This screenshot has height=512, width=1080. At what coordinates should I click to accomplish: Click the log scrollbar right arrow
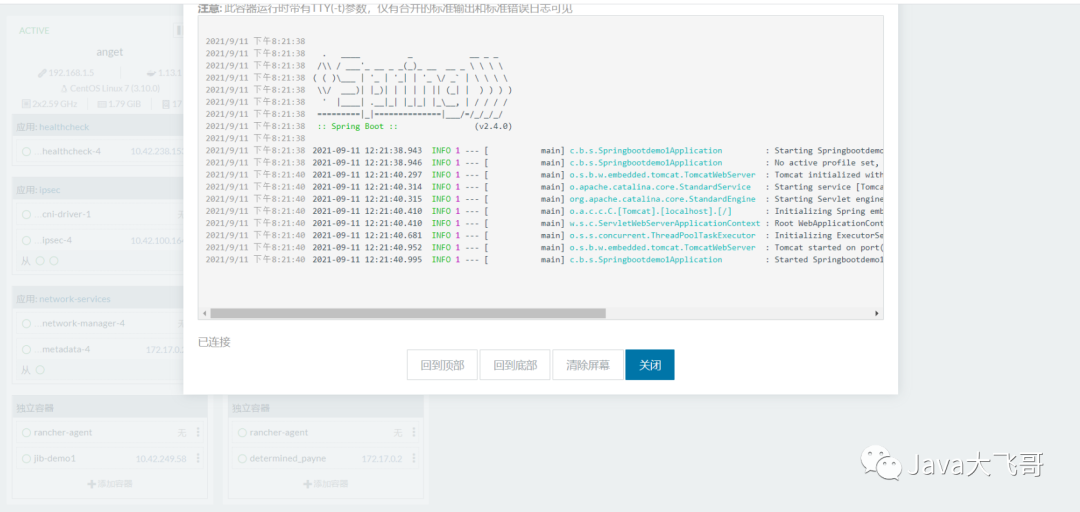pyautogui.click(x=877, y=313)
